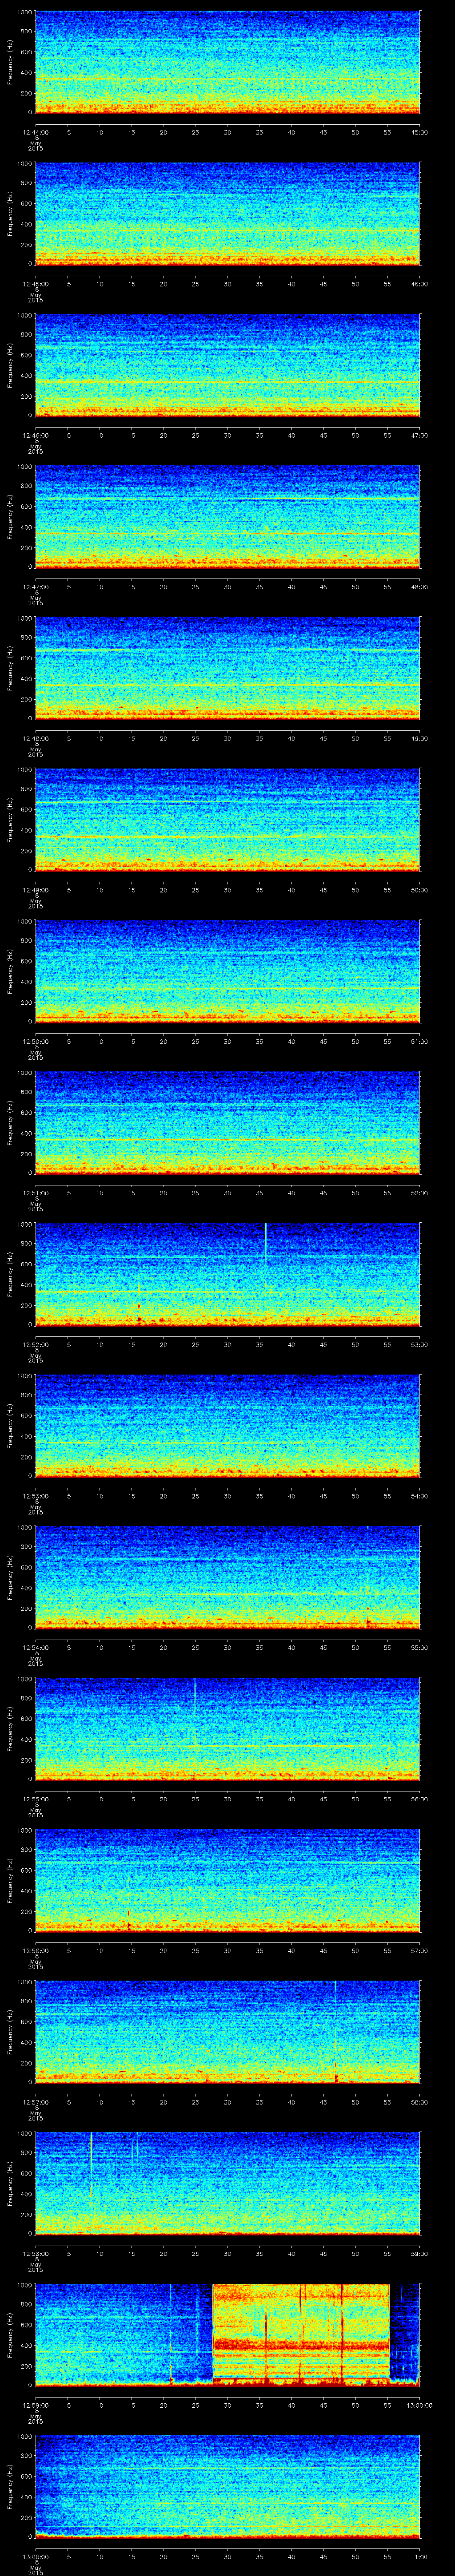Image resolution: width=455 pixels, height=2576 pixels.
Task: Select the spectrogram panel starting at 12:48:00
Action: pyautogui.click(x=227, y=668)
